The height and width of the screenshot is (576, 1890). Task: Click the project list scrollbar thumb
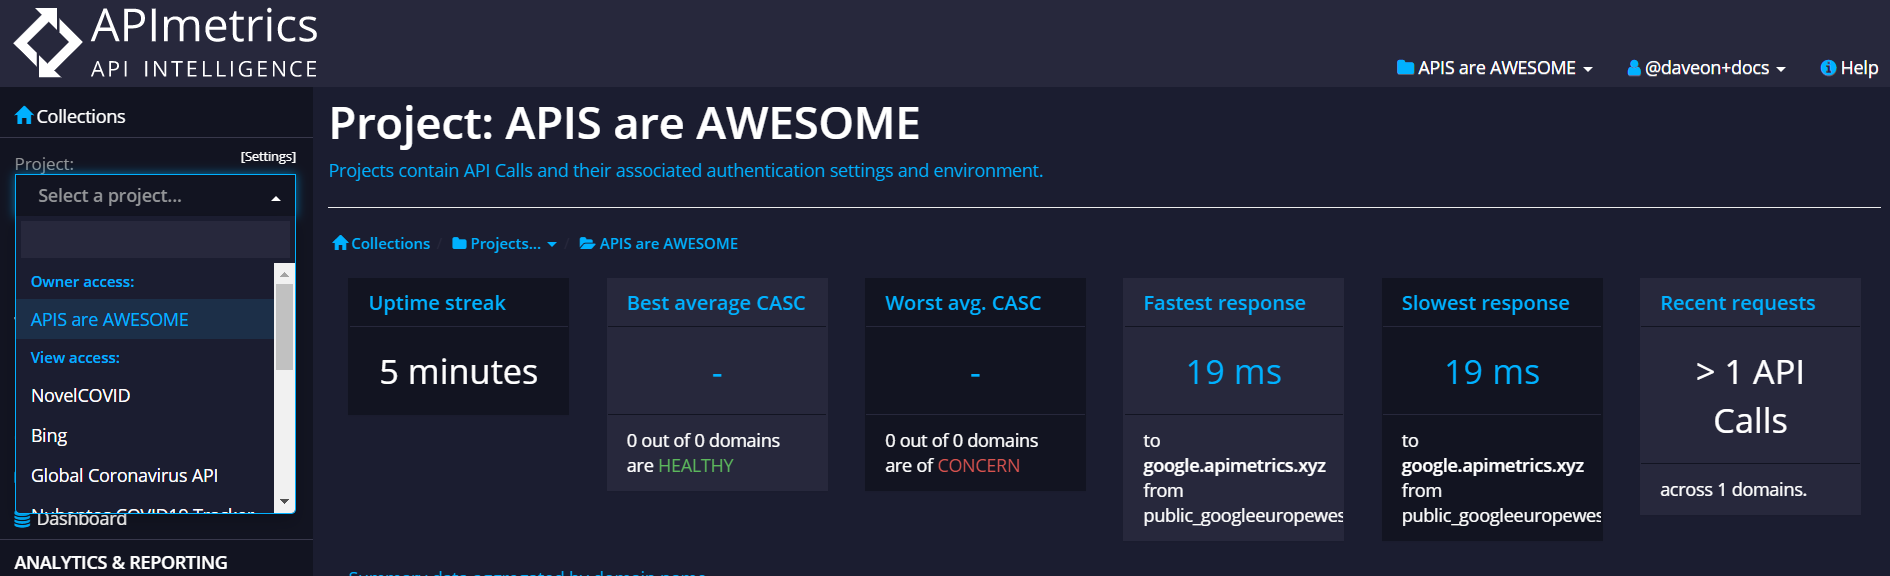coord(285,327)
